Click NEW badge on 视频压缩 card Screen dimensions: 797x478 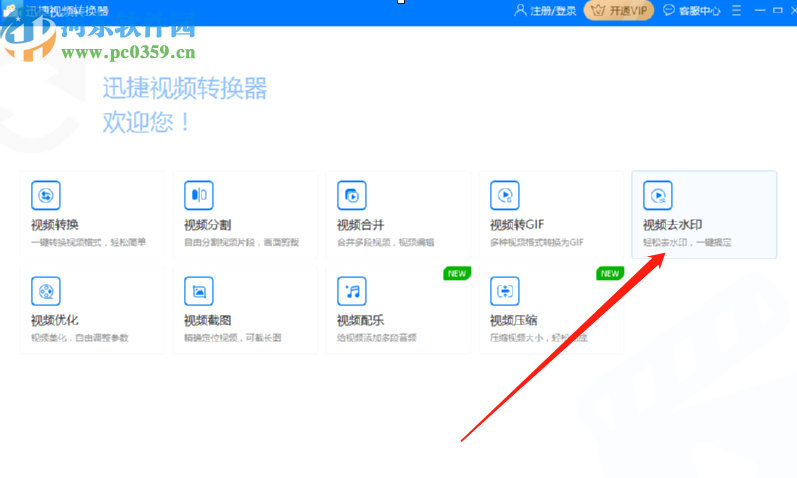point(610,274)
